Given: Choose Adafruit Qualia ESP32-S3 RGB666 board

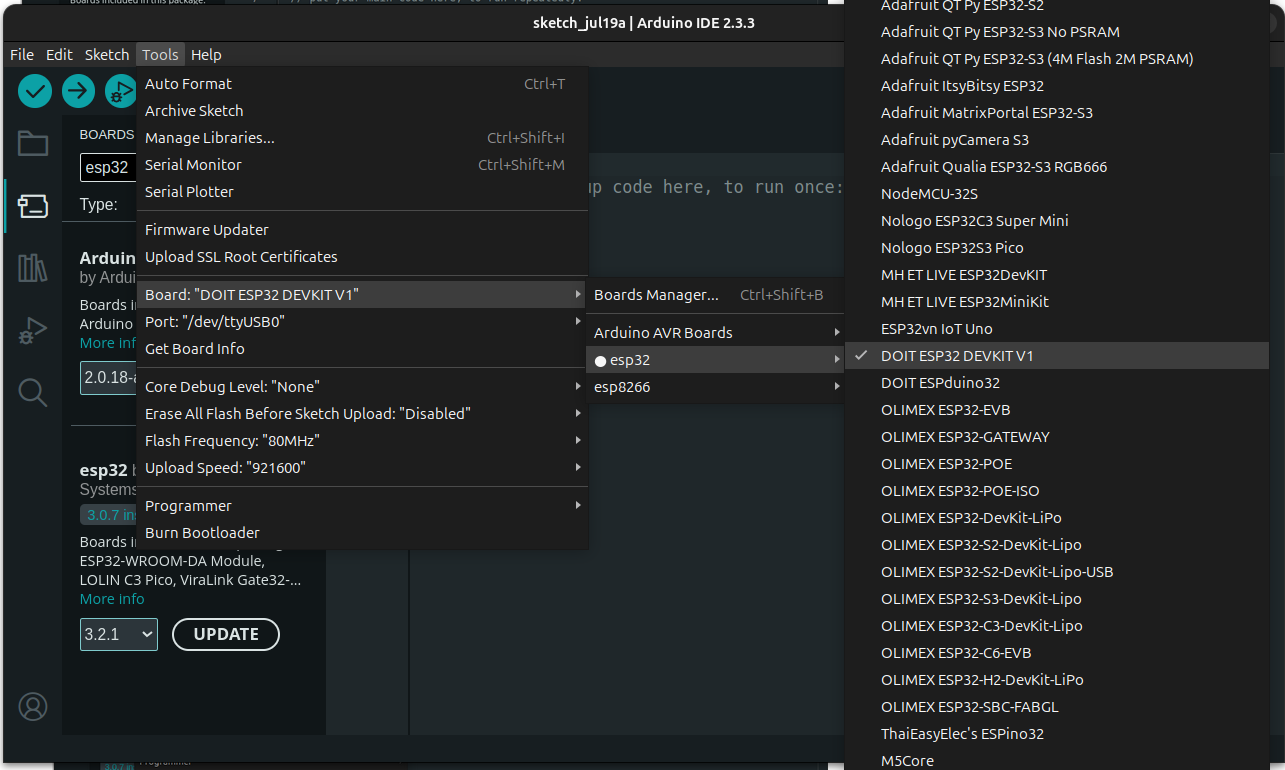Looking at the screenshot, I should click(x=1056, y=167).
